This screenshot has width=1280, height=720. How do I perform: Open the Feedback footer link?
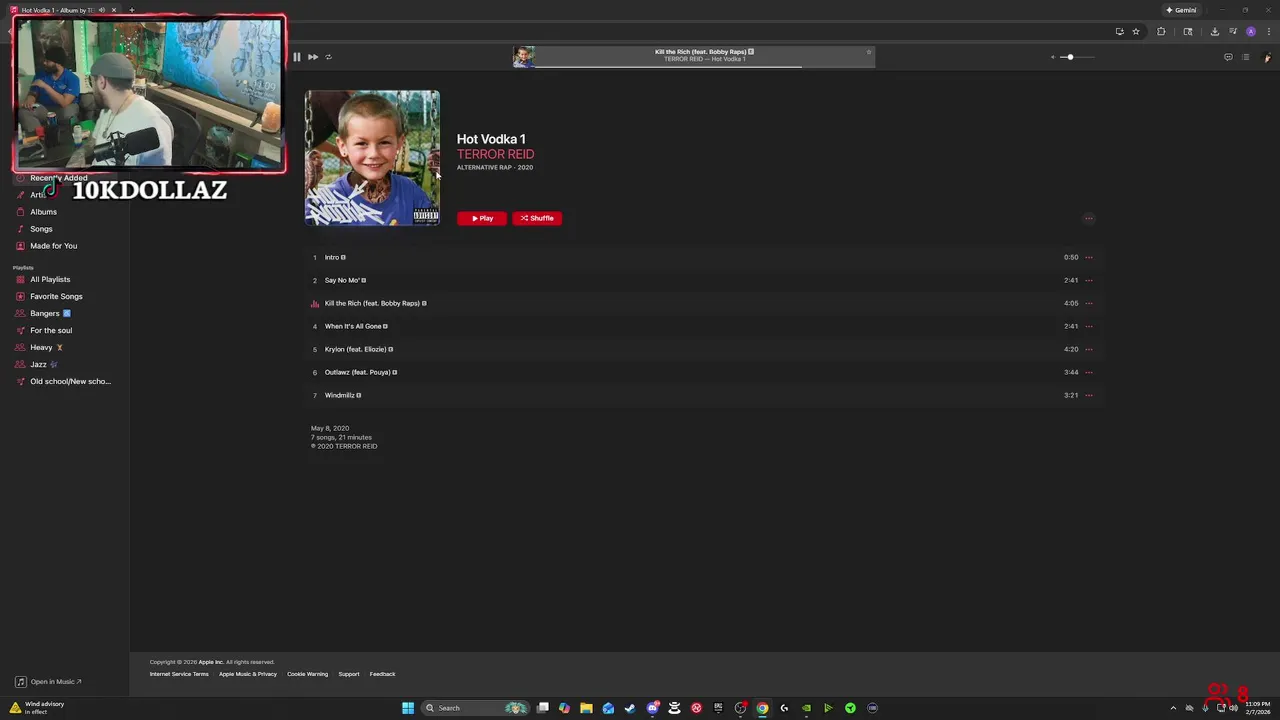(x=382, y=674)
